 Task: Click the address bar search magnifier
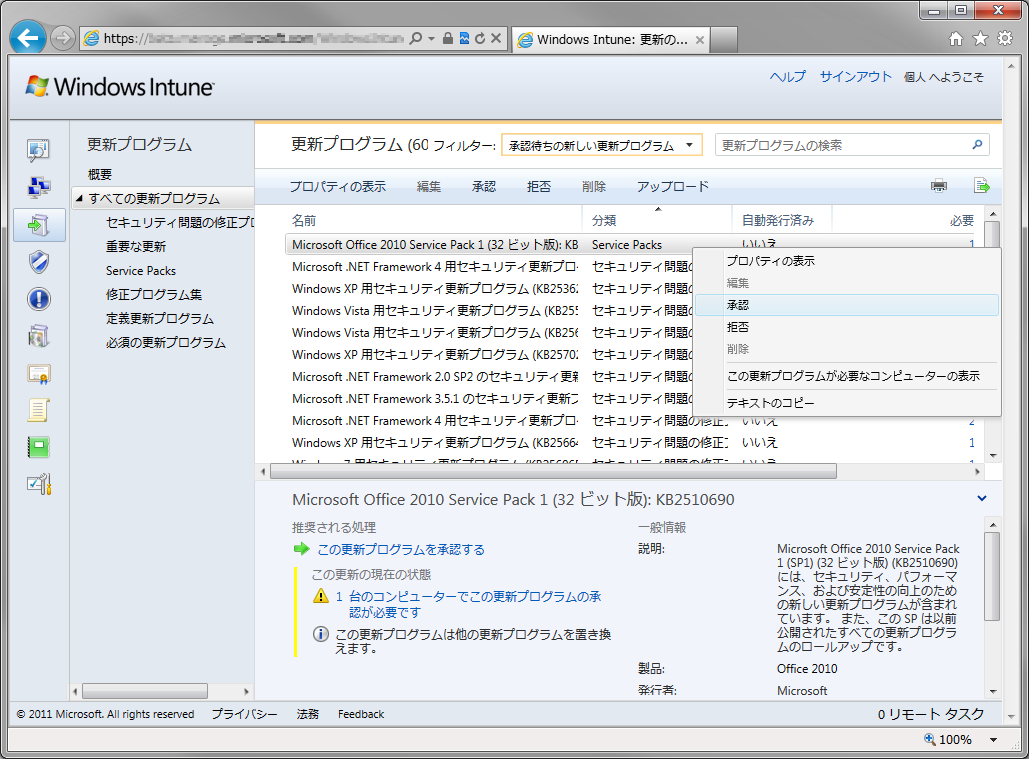pyautogui.click(x=415, y=39)
